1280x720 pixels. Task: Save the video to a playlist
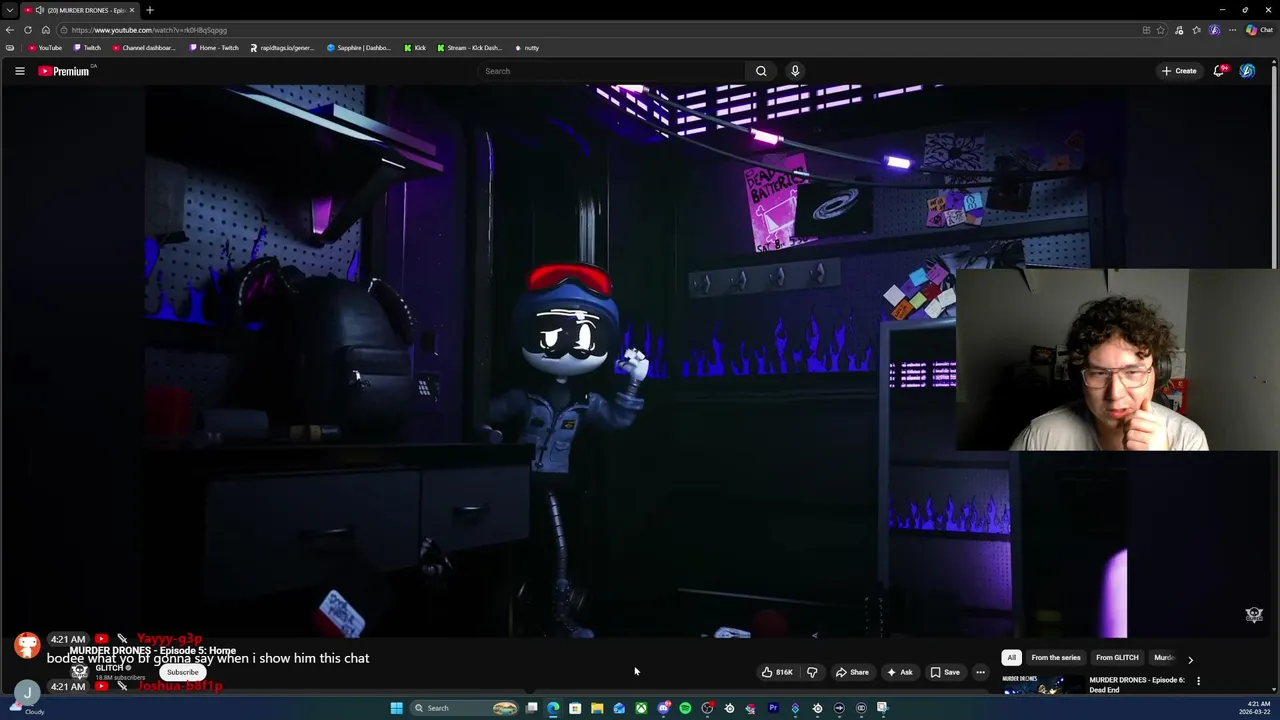pyautogui.click(x=945, y=672)
